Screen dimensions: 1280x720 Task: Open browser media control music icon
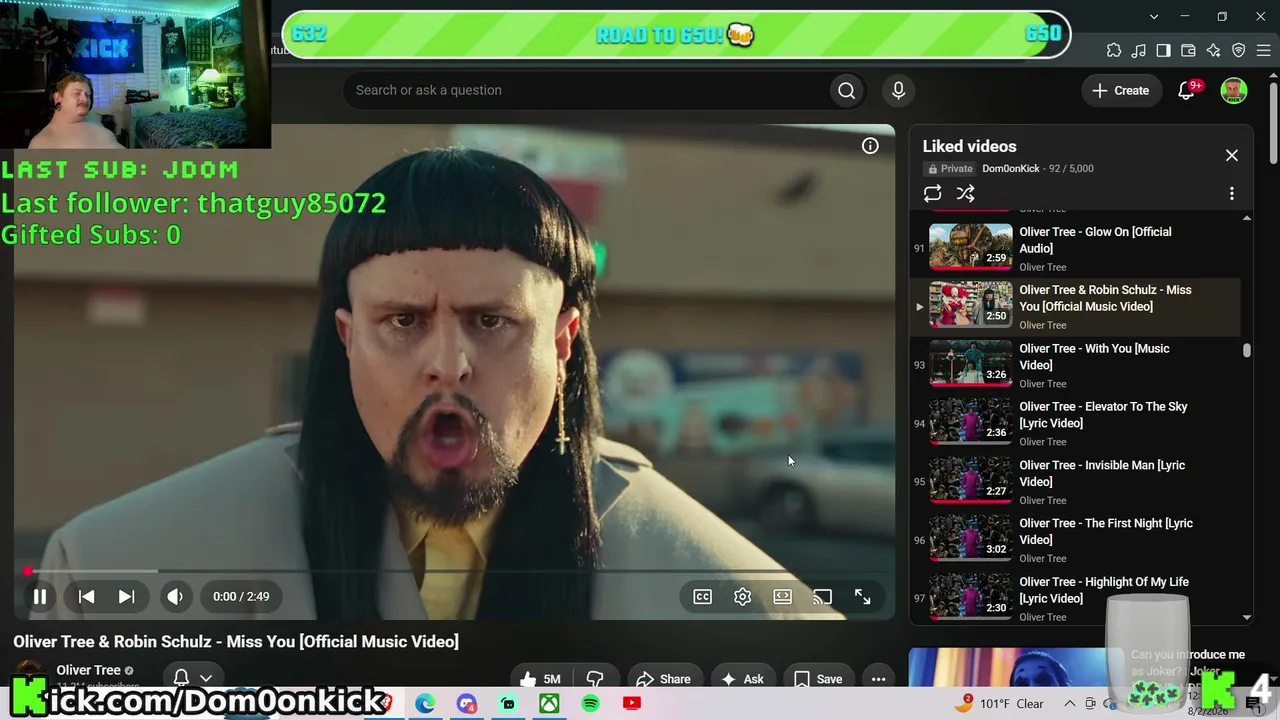click(1139, 50)
